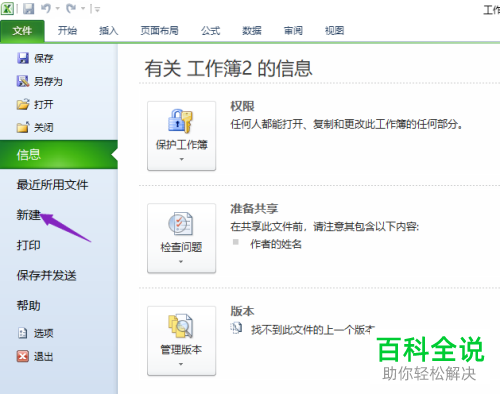This screenshot has height=394, width=500.
Task: Click the 选项 (Options) icon in sidebar
Action: click(x=22, y=333)
